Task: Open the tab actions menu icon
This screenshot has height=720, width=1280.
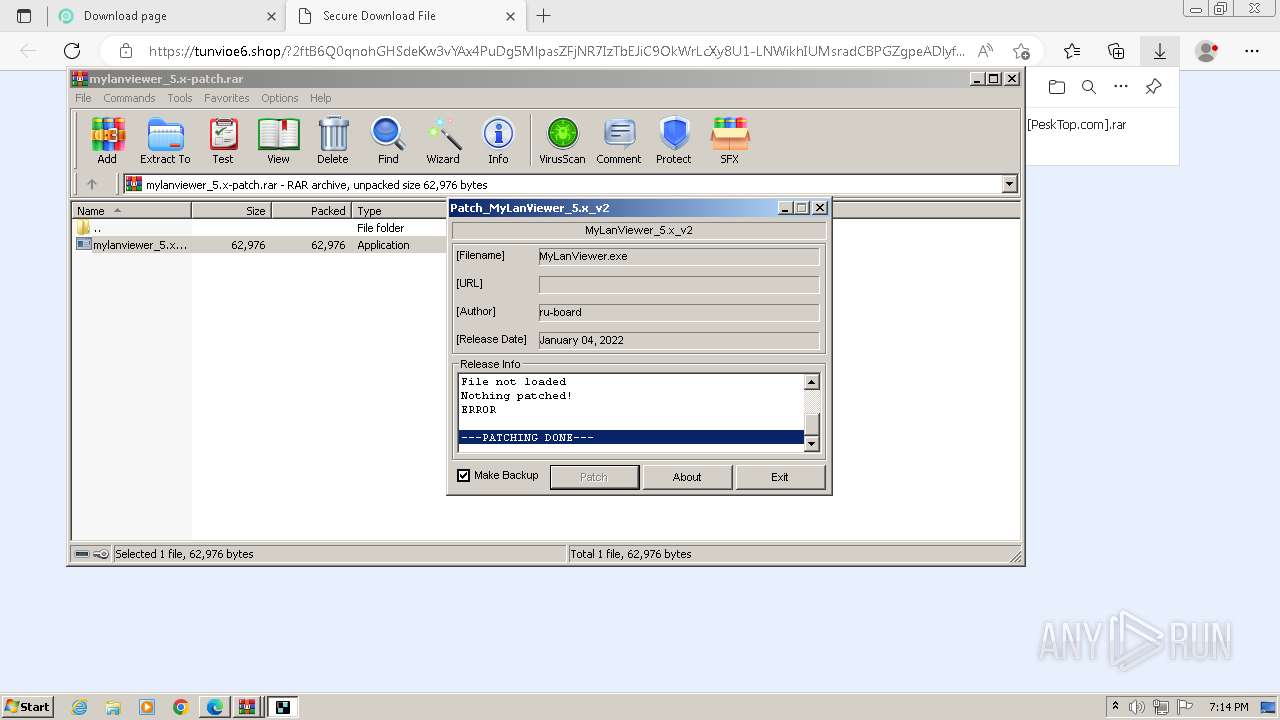Action: 24,16
